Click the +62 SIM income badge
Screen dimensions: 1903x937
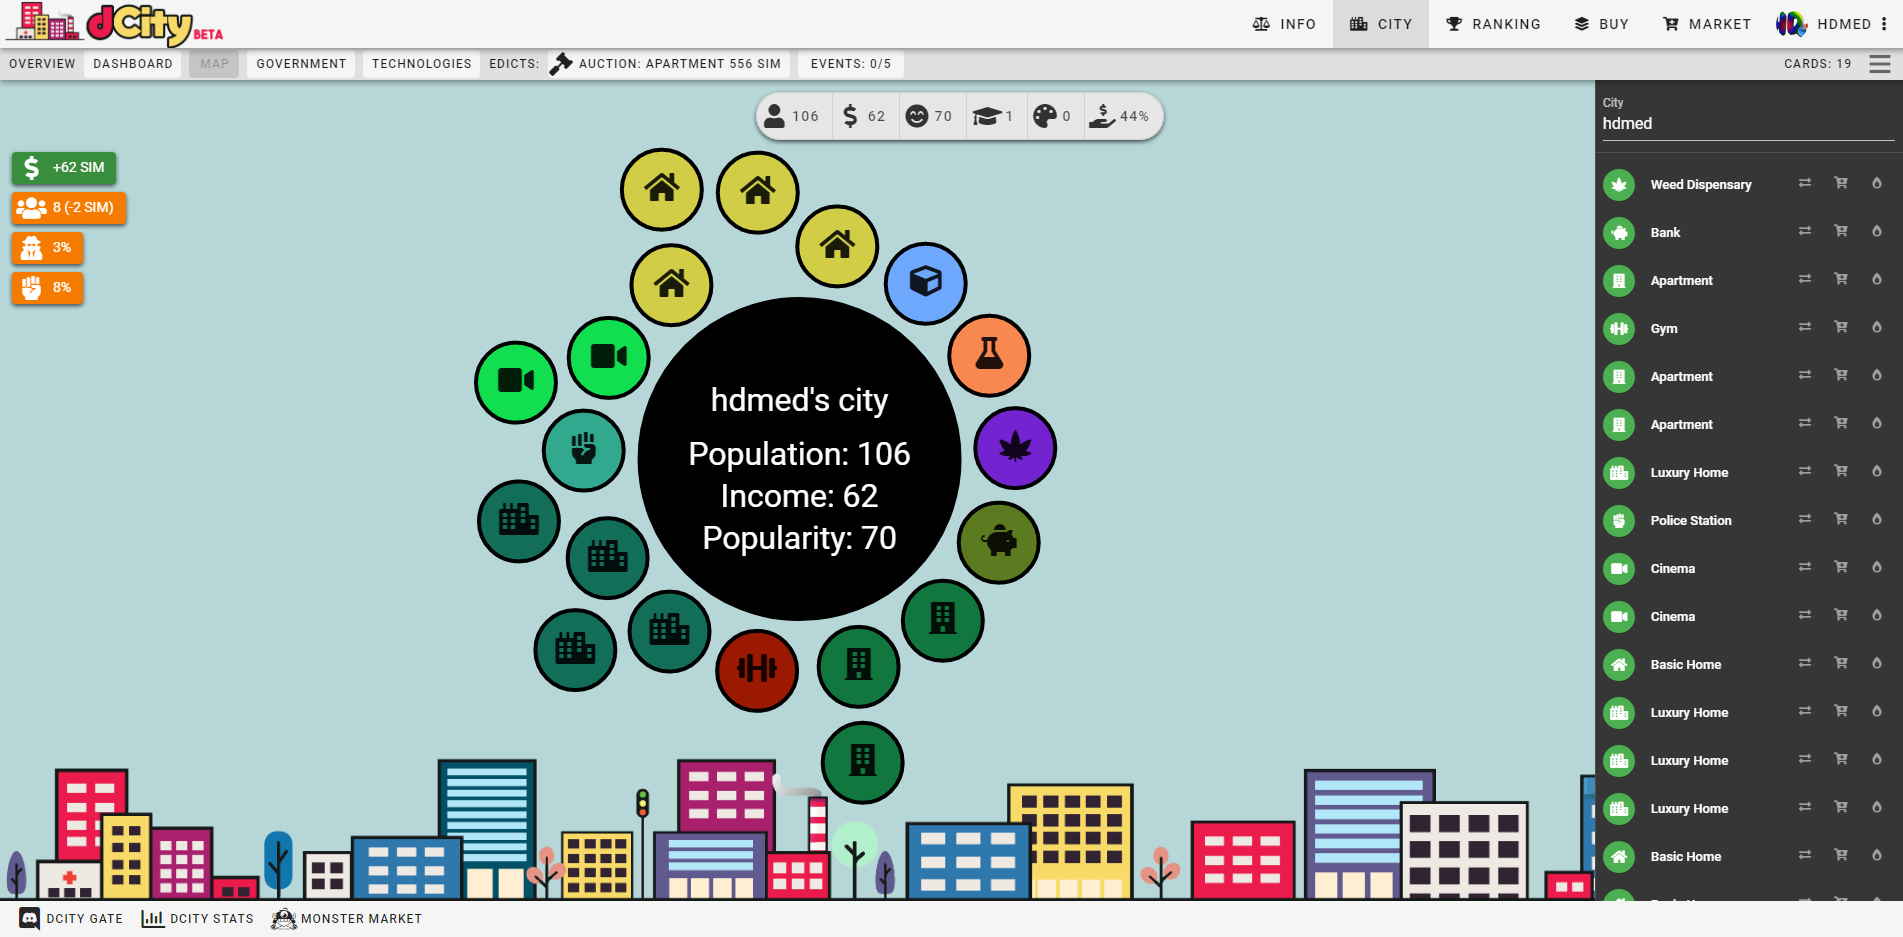click(64, 168)
